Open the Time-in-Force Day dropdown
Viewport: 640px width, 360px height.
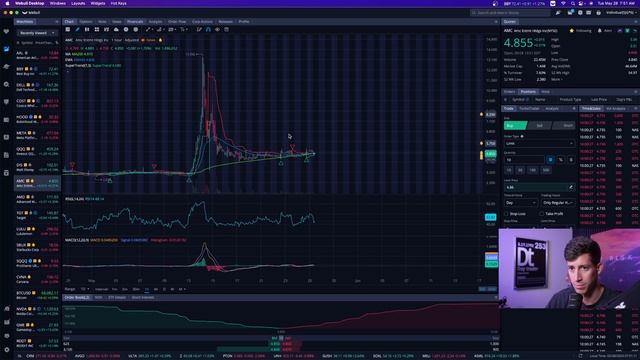521,202
